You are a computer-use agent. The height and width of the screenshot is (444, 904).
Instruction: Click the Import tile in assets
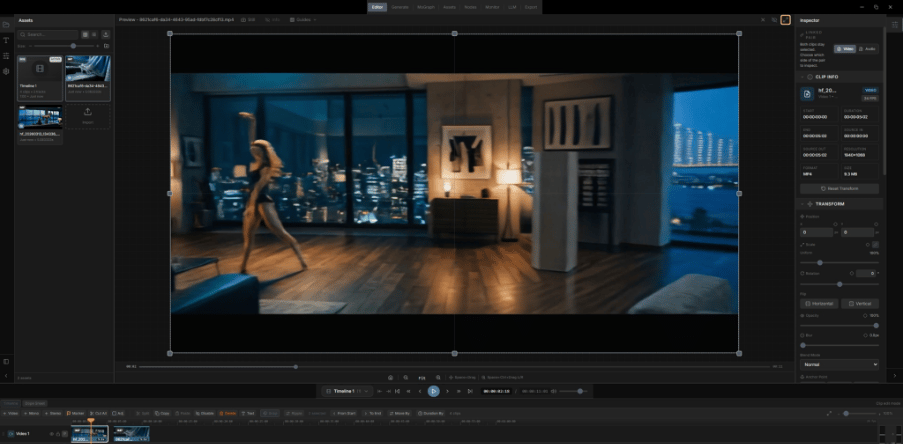click(88, 118)
